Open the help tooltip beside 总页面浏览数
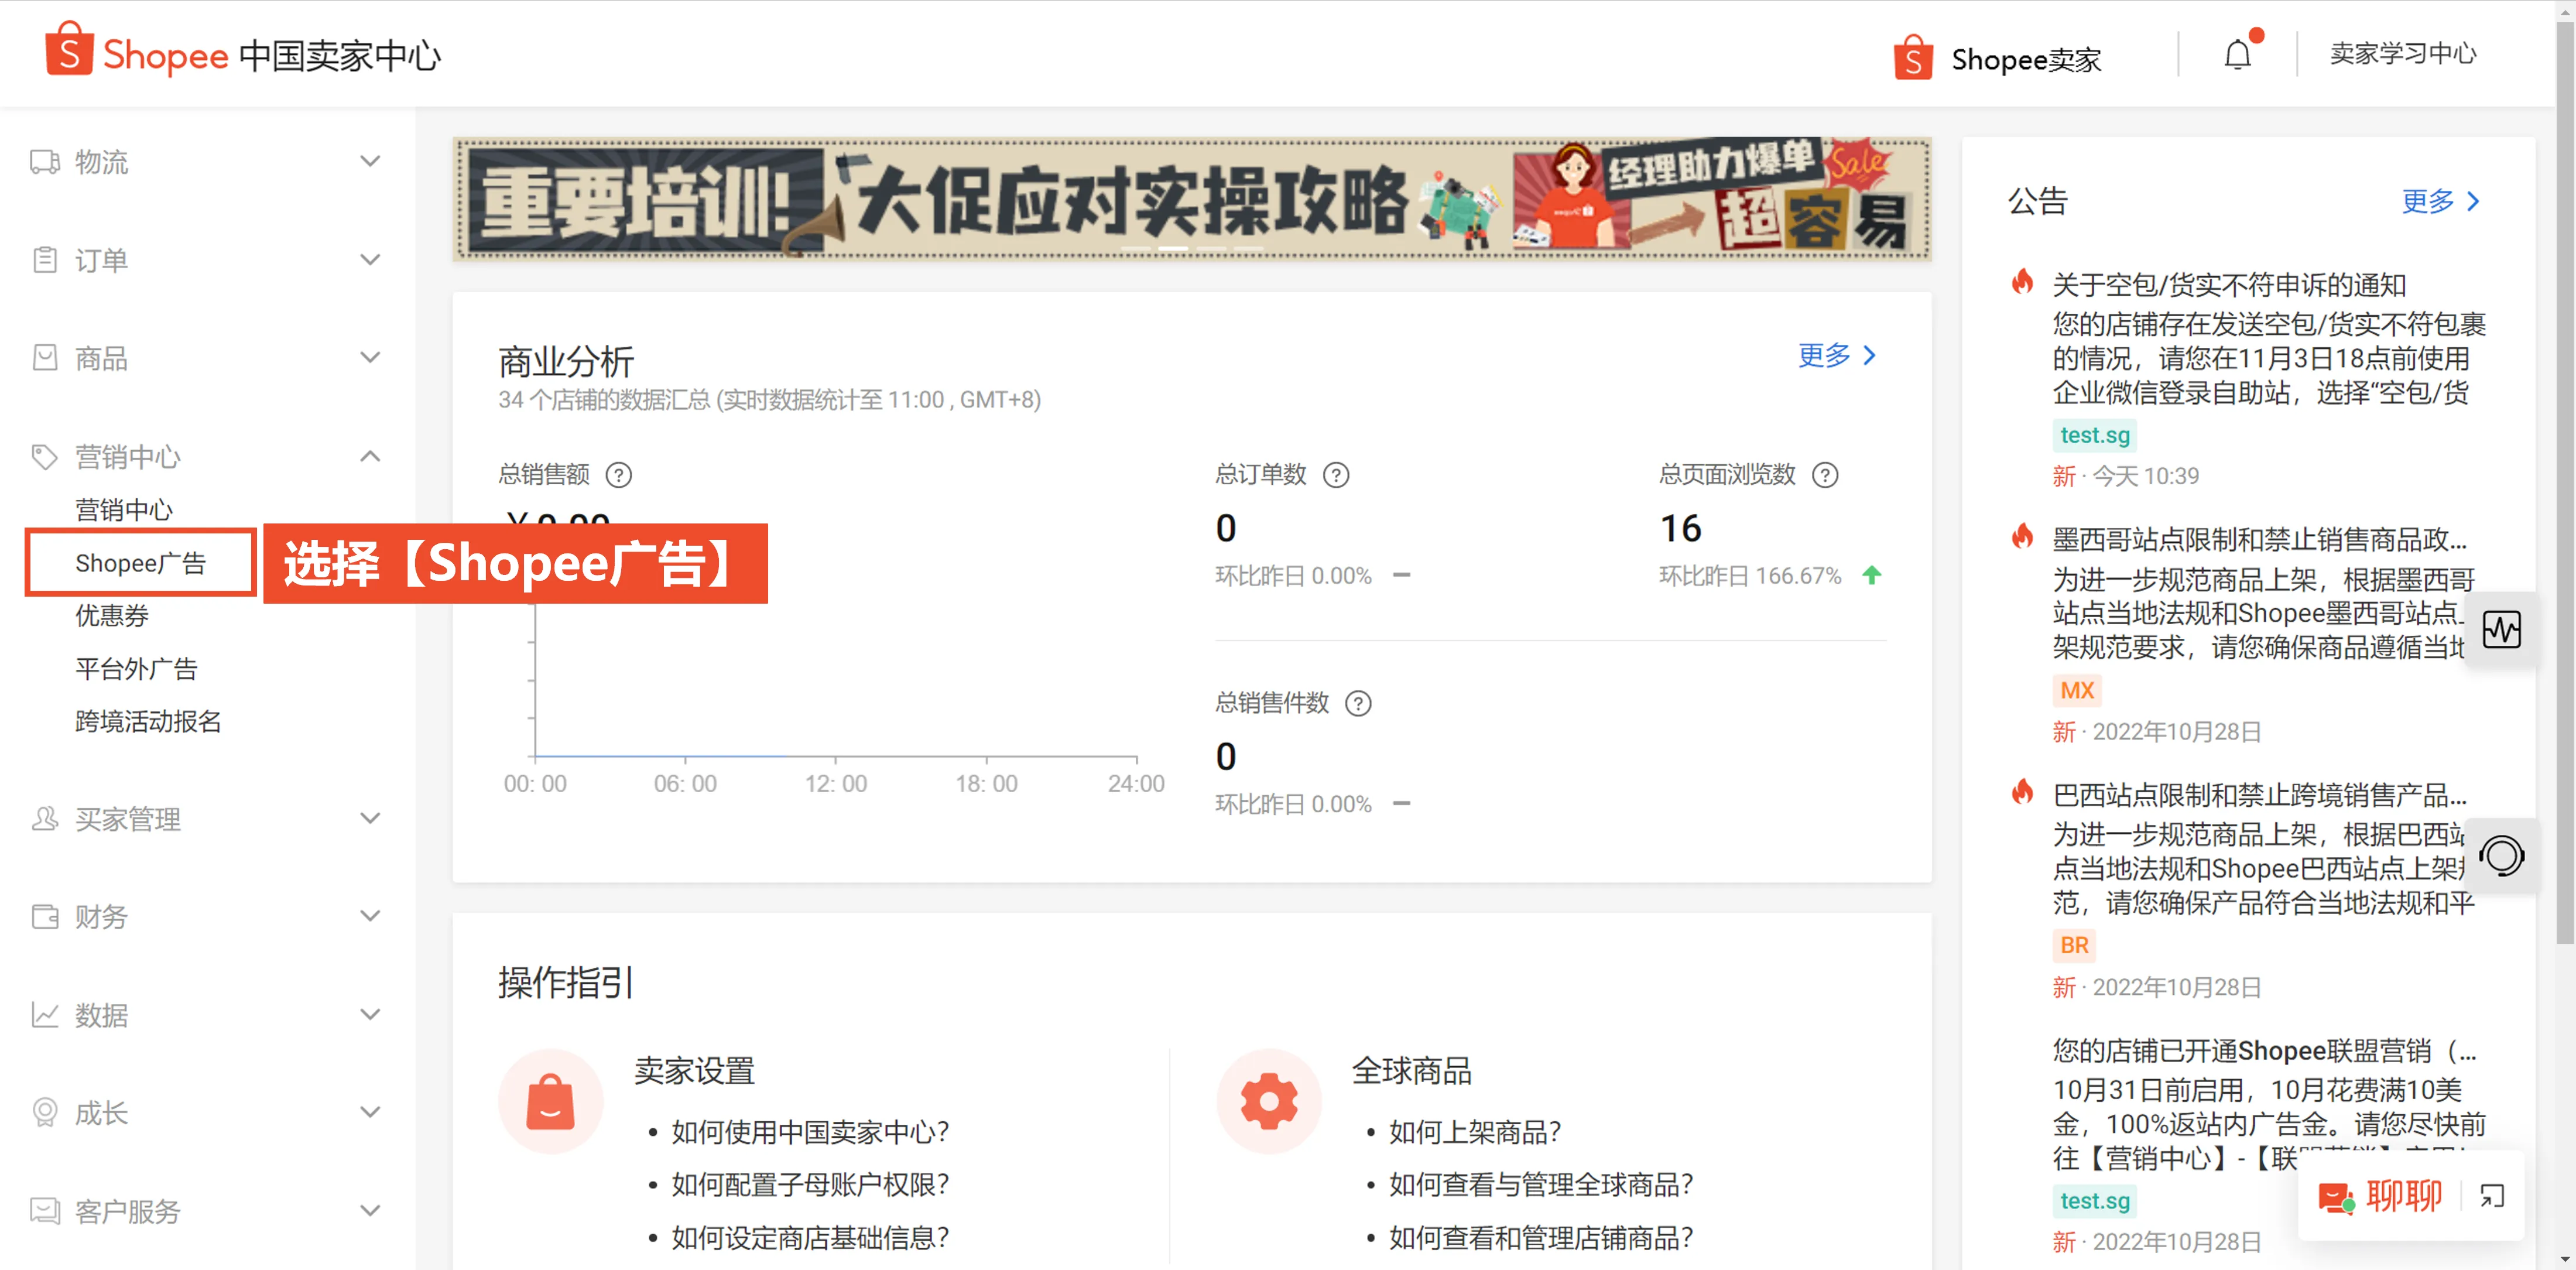 1826,475
